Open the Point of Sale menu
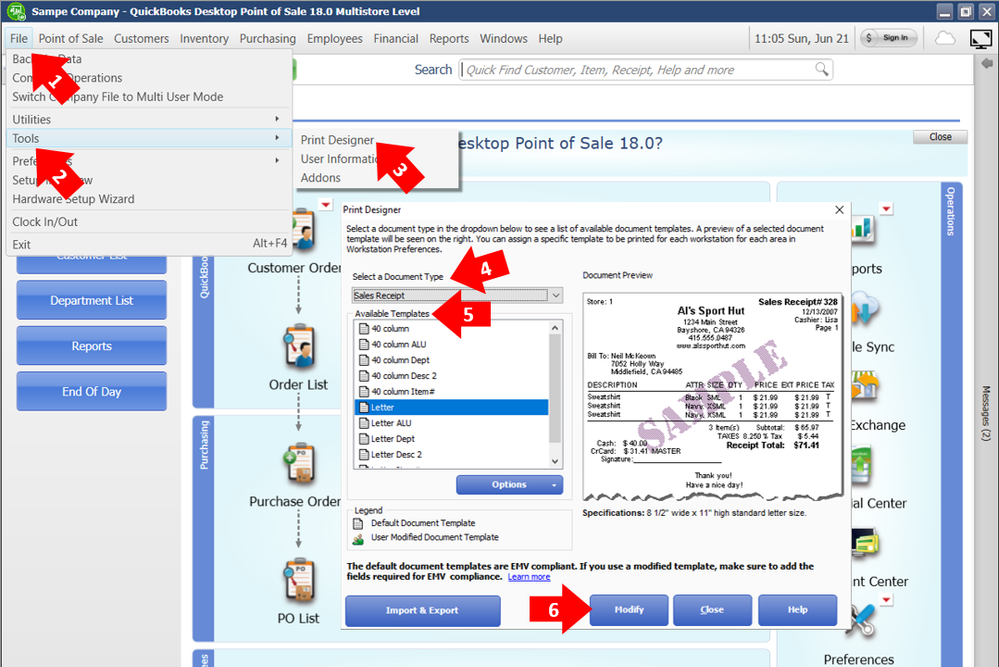The width and height of the screenshot is (999, 667). pyautogui.click(x=71, y=38)
